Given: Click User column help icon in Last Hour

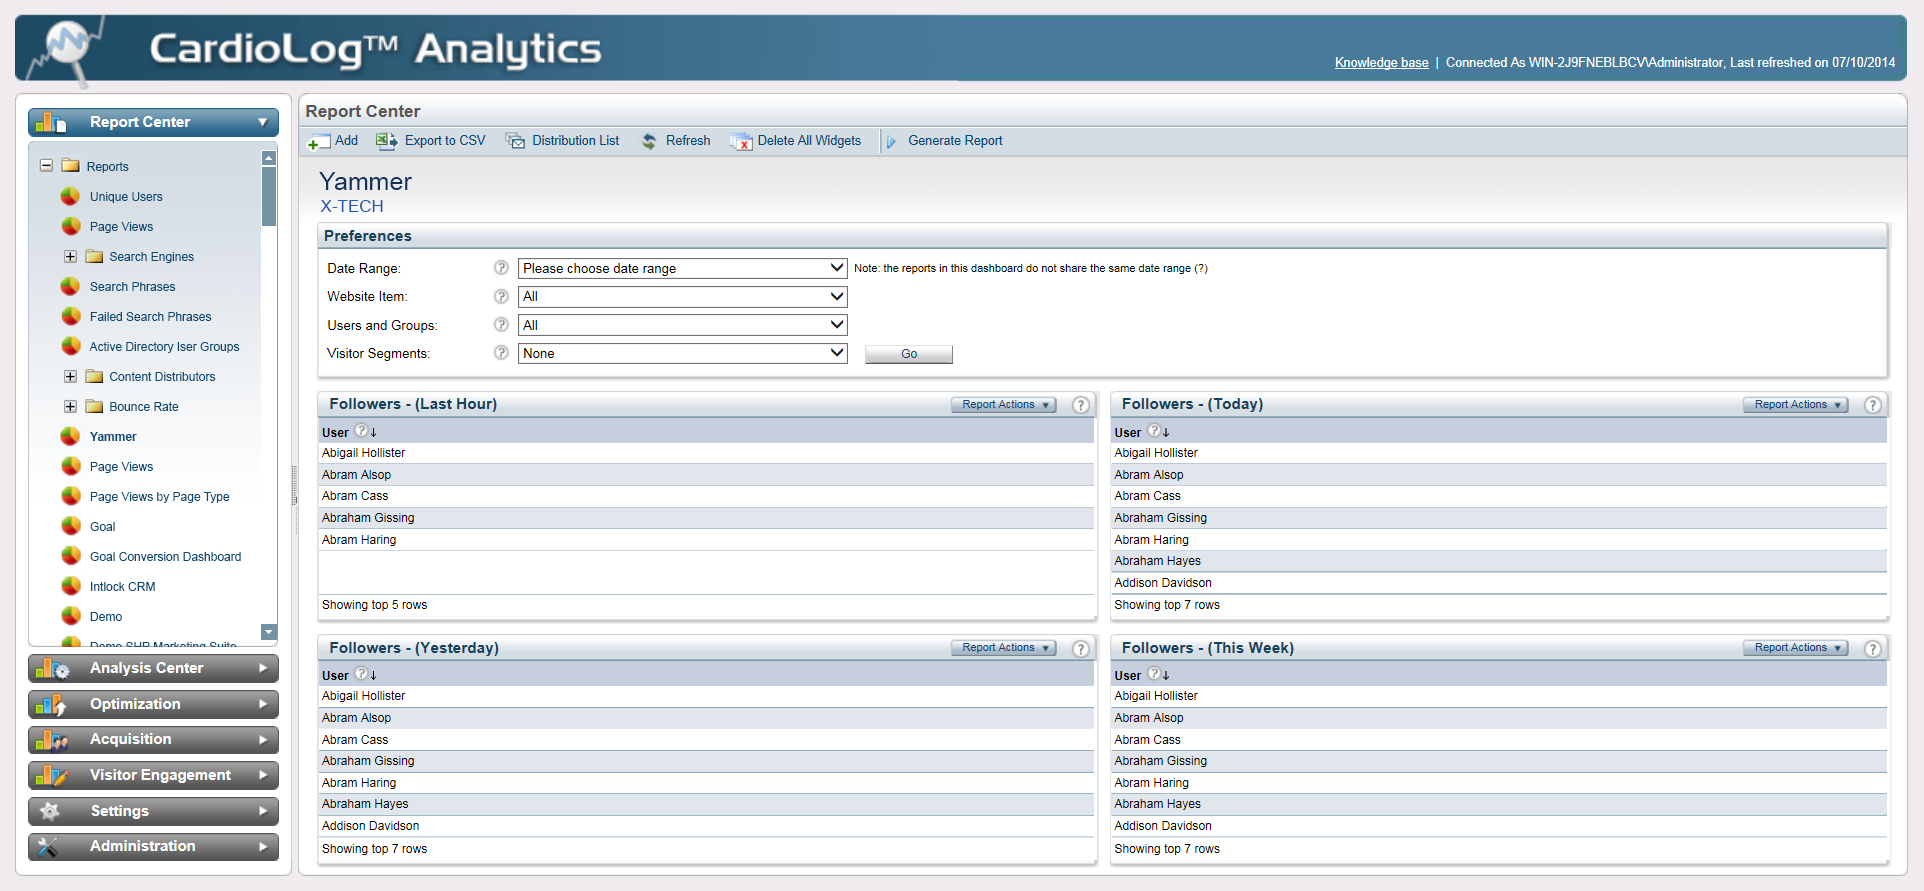Looking at the screenshot, I should click(361, 431).
